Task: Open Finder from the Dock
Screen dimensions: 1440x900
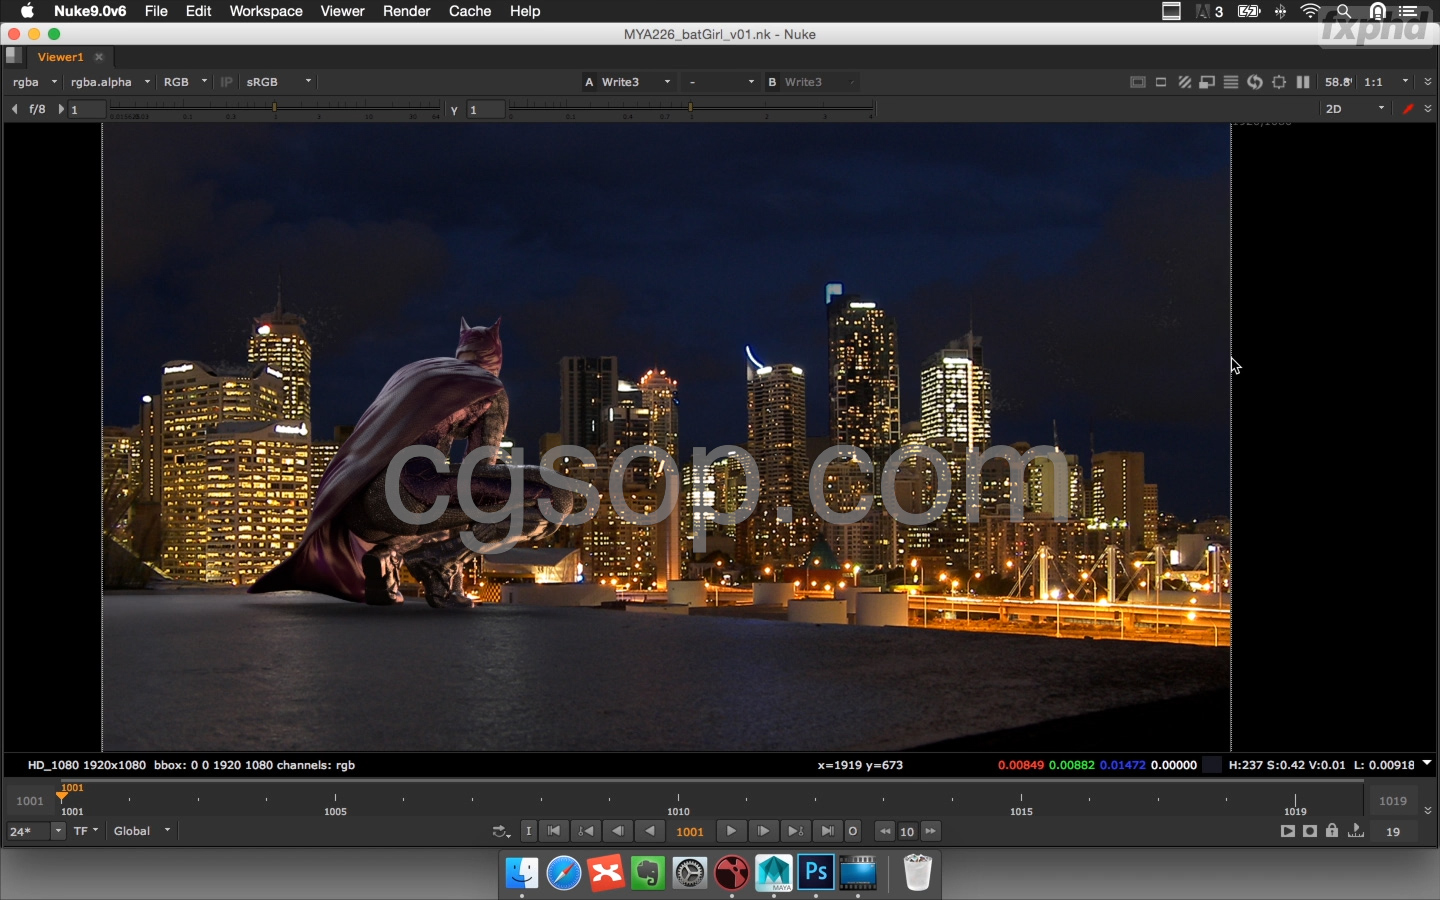Action: click(x=522, y=873)
